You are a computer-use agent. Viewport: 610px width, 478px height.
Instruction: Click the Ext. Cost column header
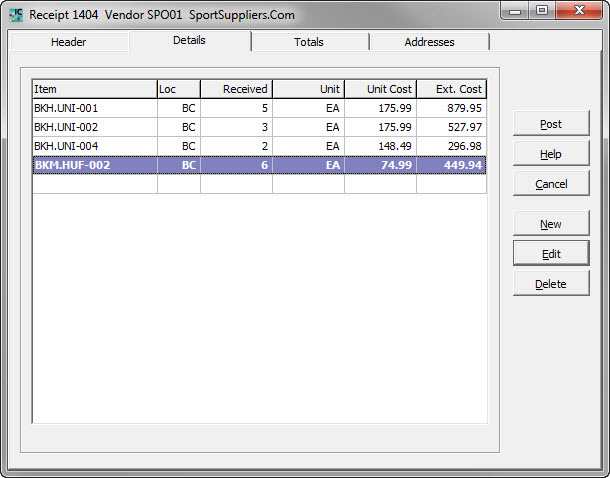click(451, 89)
